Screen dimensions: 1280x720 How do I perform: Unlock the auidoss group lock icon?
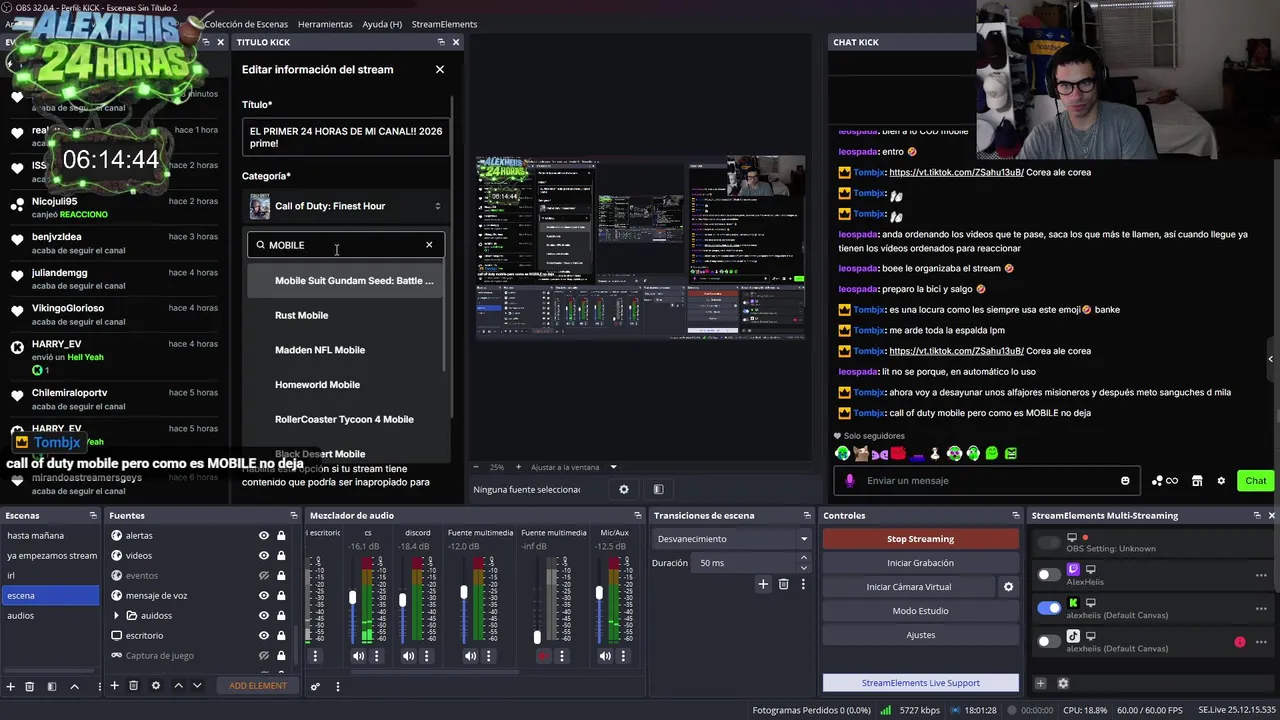point(281,616)
